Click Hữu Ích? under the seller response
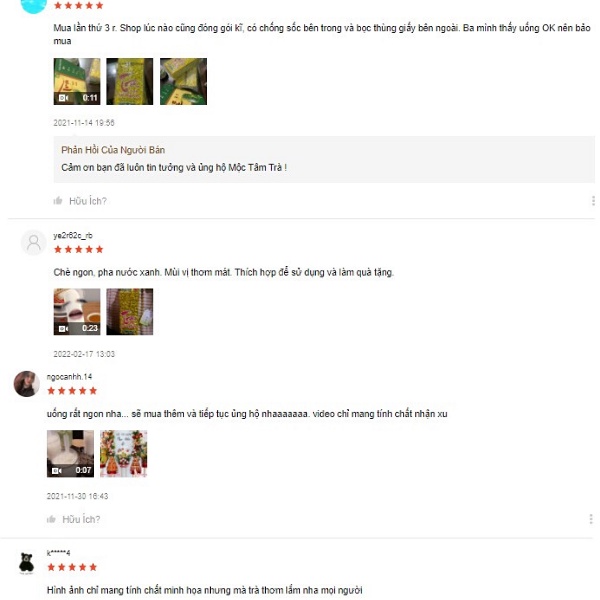The image size is (600, 600). pos(88,201)
